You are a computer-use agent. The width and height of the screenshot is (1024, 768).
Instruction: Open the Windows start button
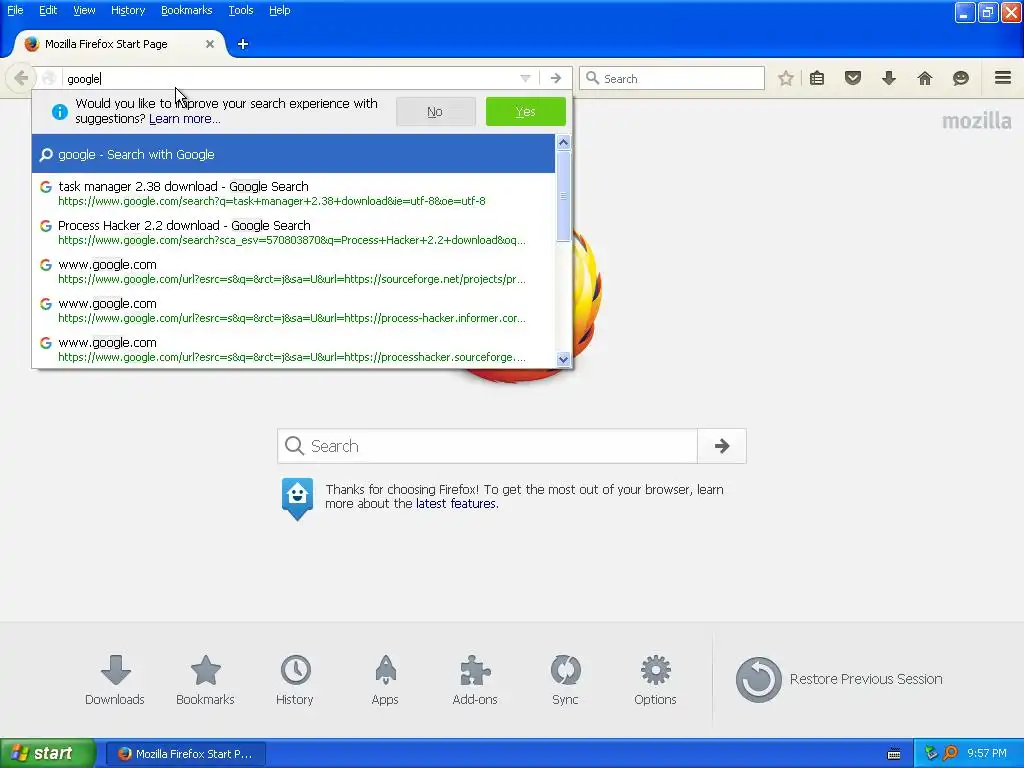point(48,753)
